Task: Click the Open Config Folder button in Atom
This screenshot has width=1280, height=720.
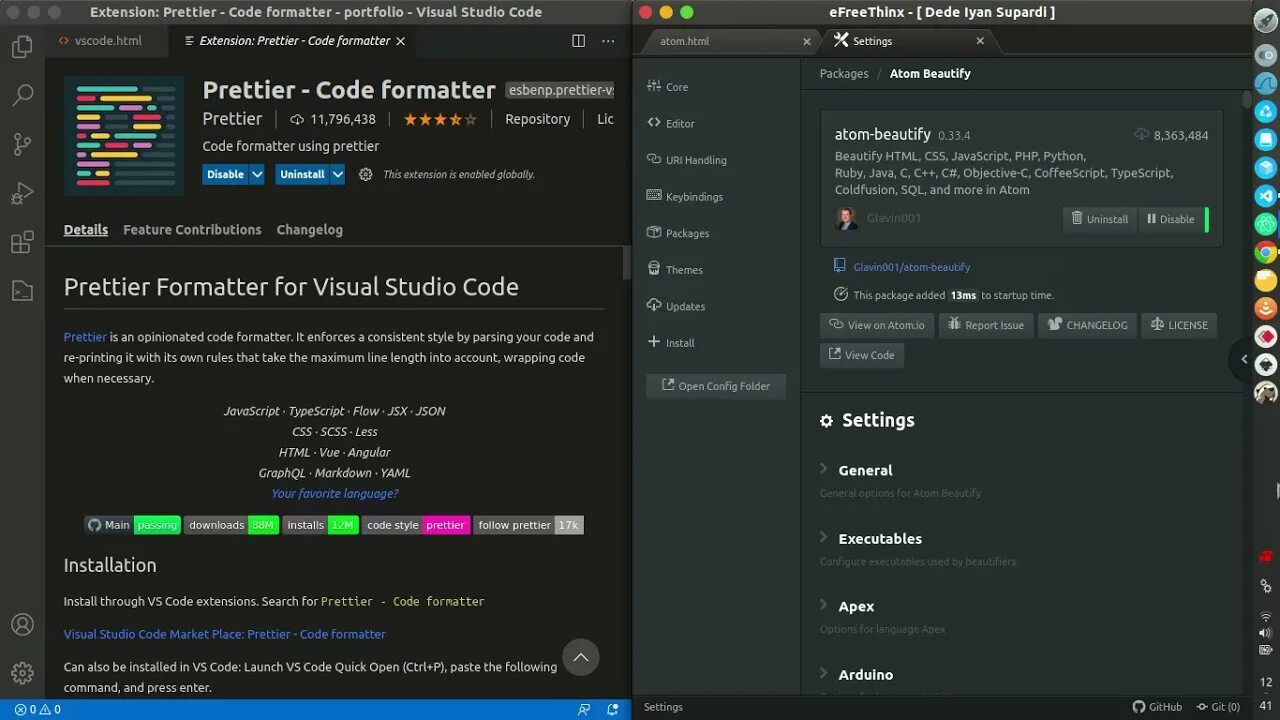Action: coord(716,386)
